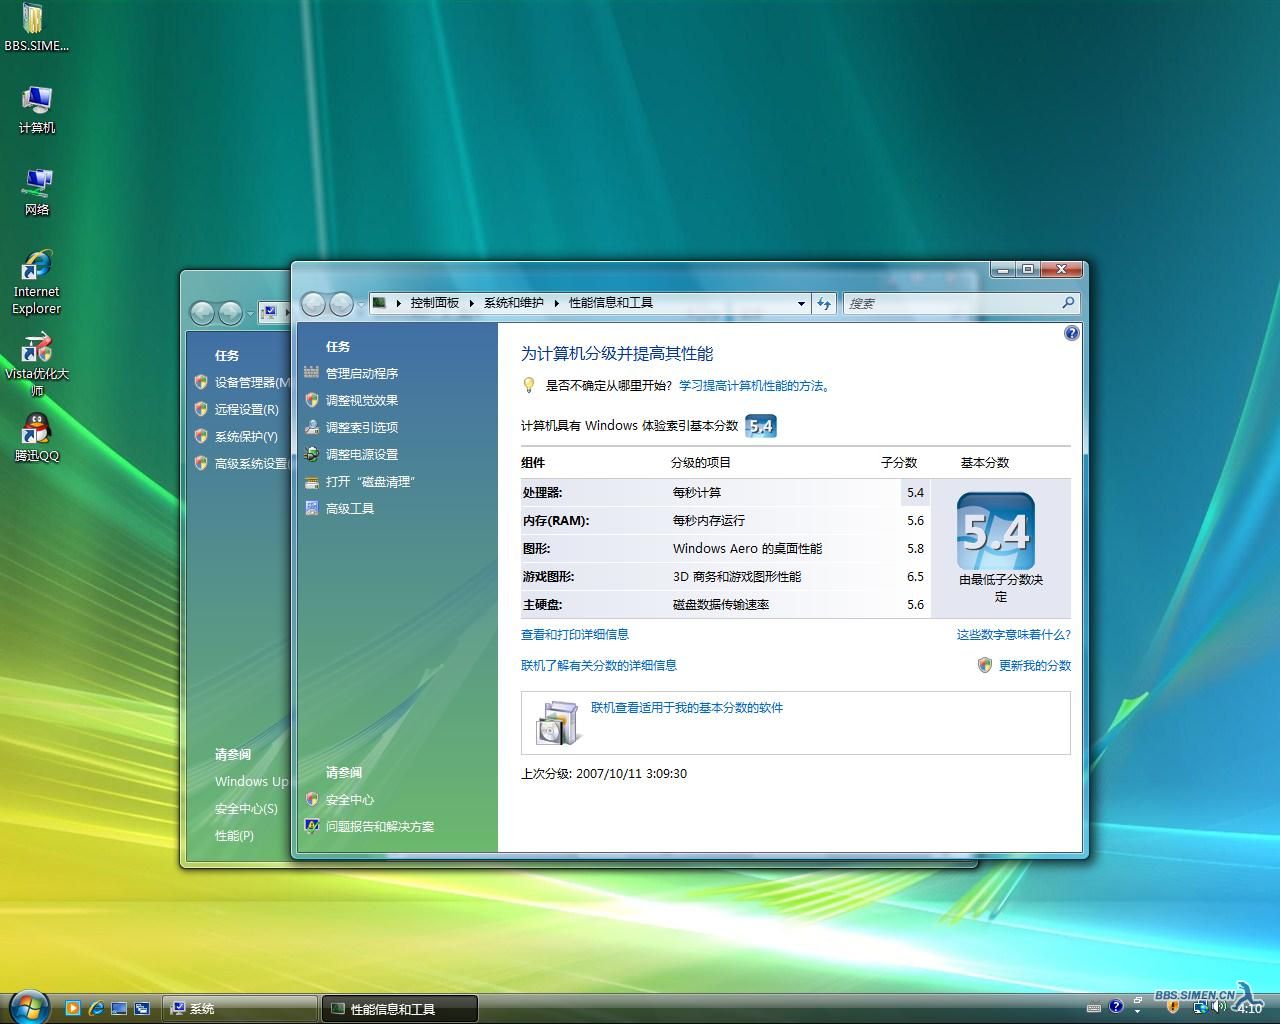Open the 学习提高计算机性能的方法 link
This screenshot has width=1280, height=1024.
(x=754, y=385)
